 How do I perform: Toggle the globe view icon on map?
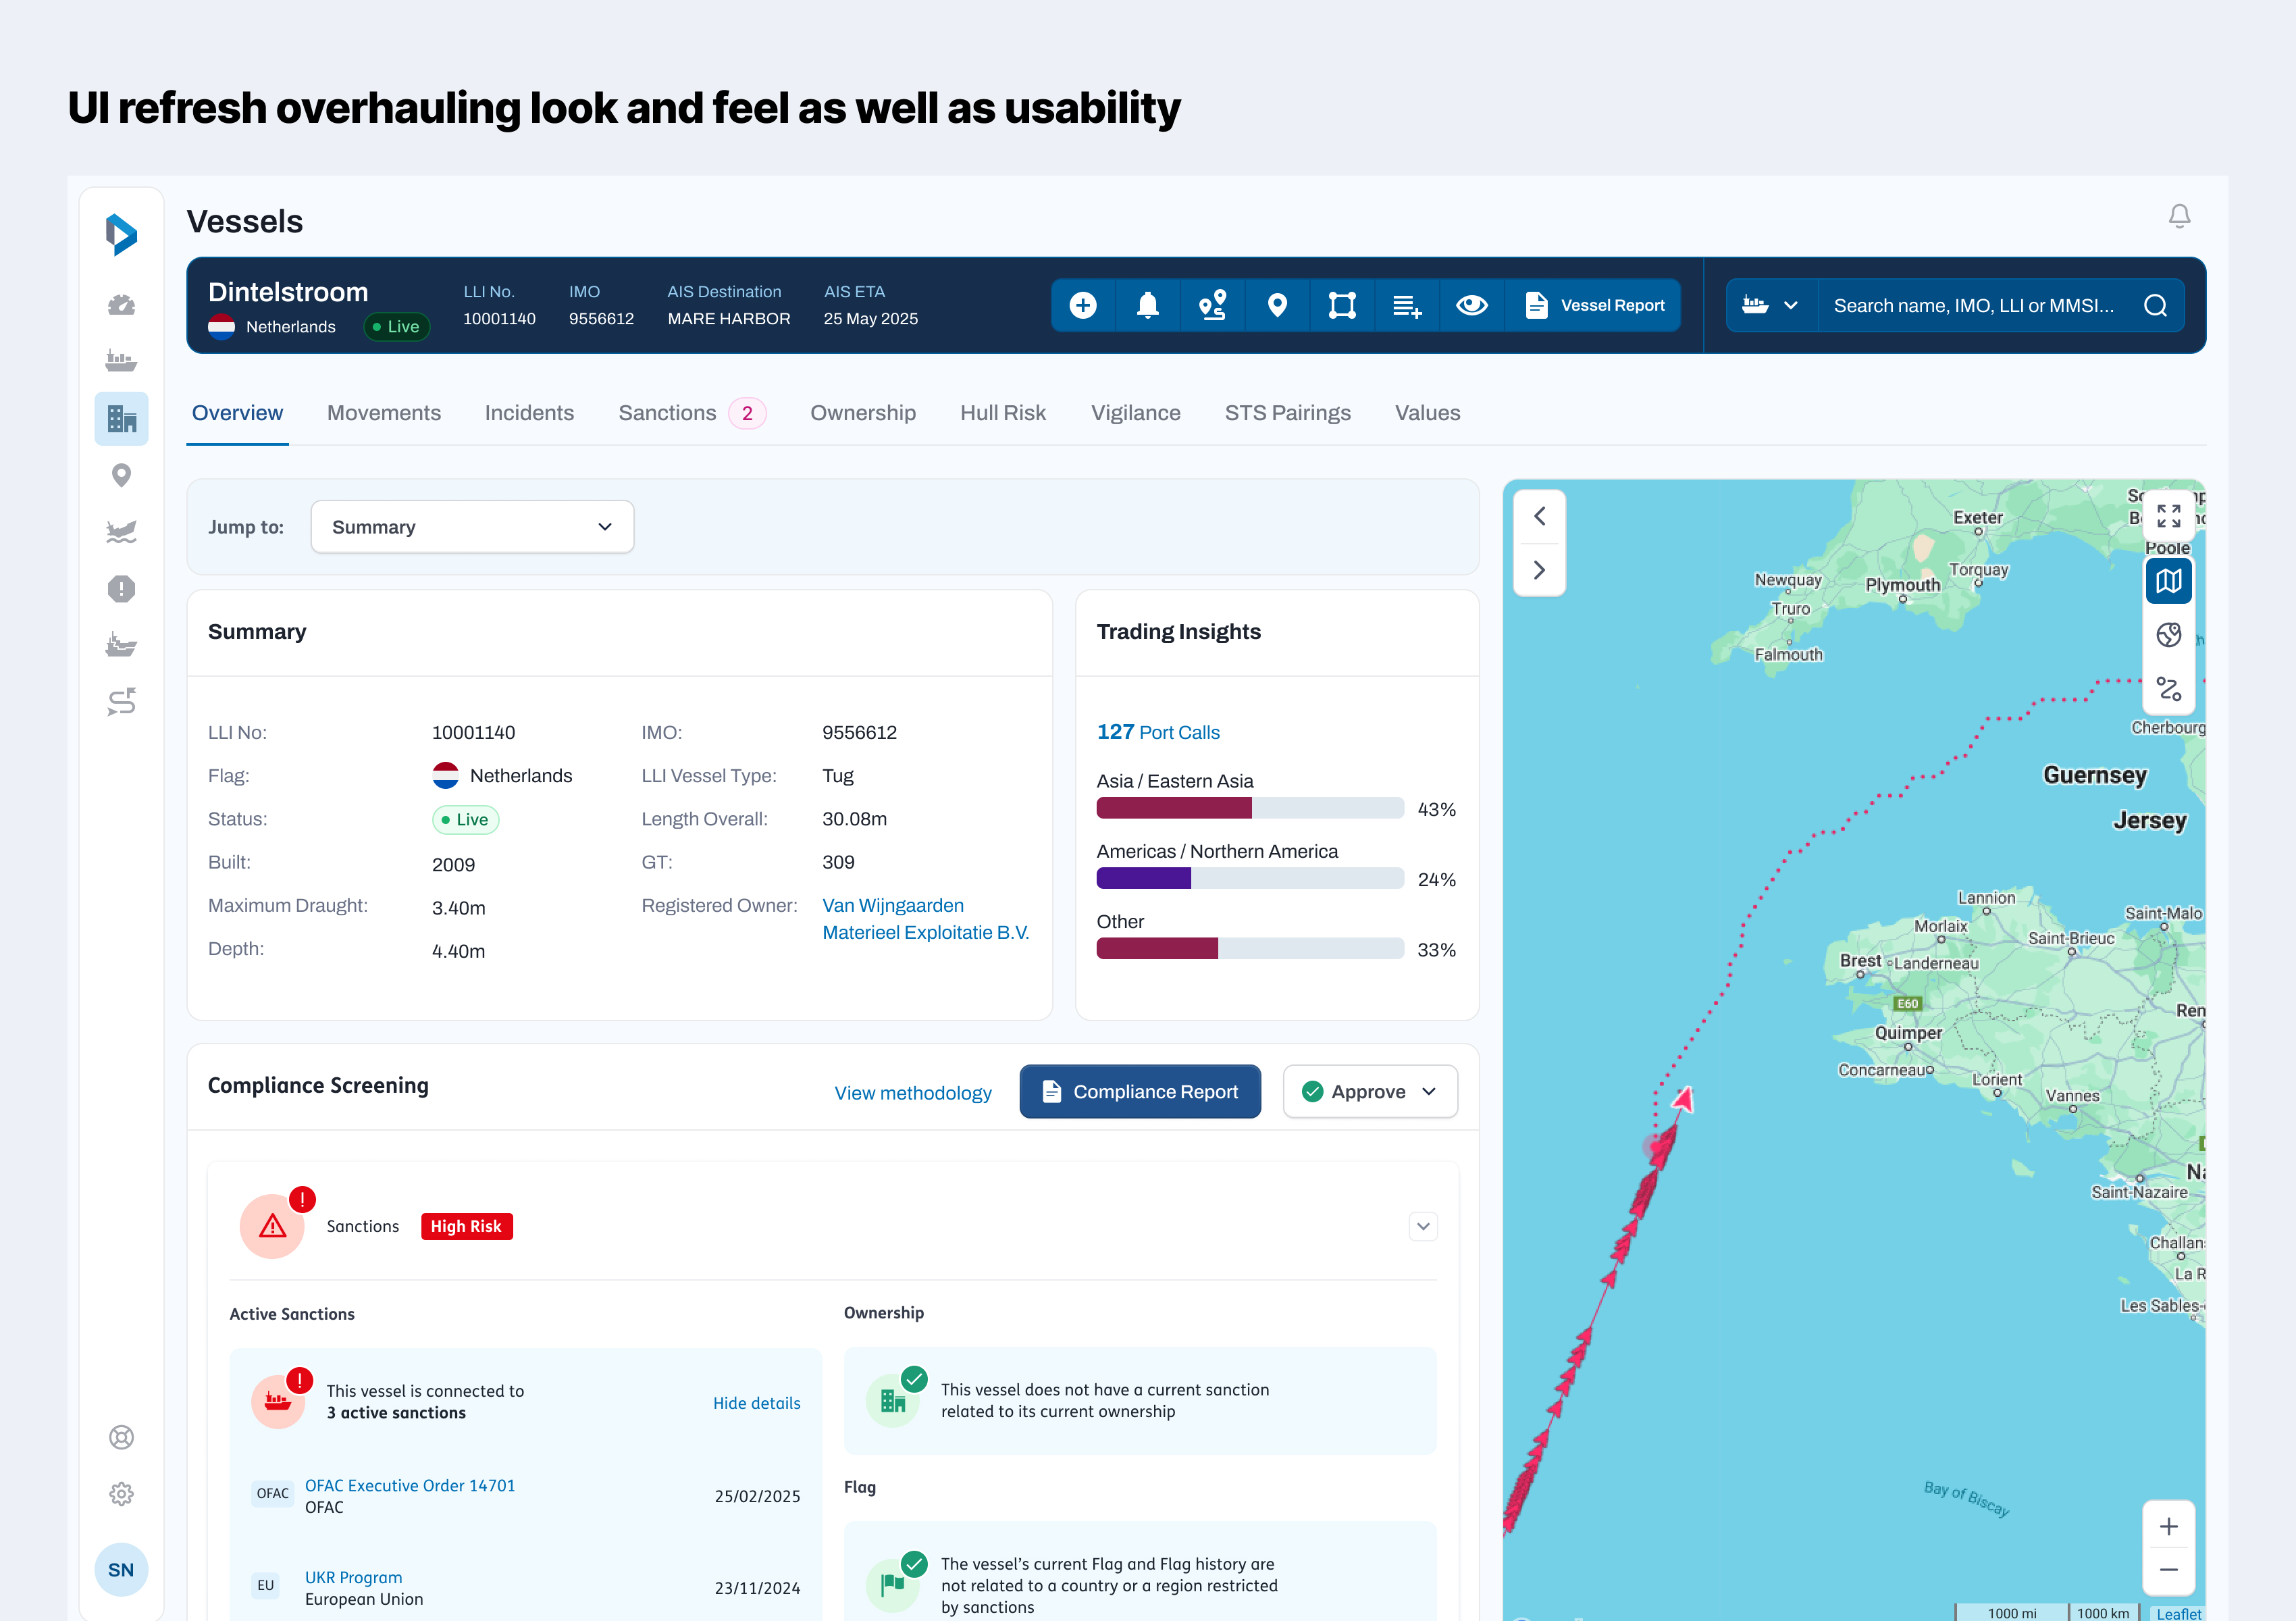pyautogui.click(x=2168, y=635)
